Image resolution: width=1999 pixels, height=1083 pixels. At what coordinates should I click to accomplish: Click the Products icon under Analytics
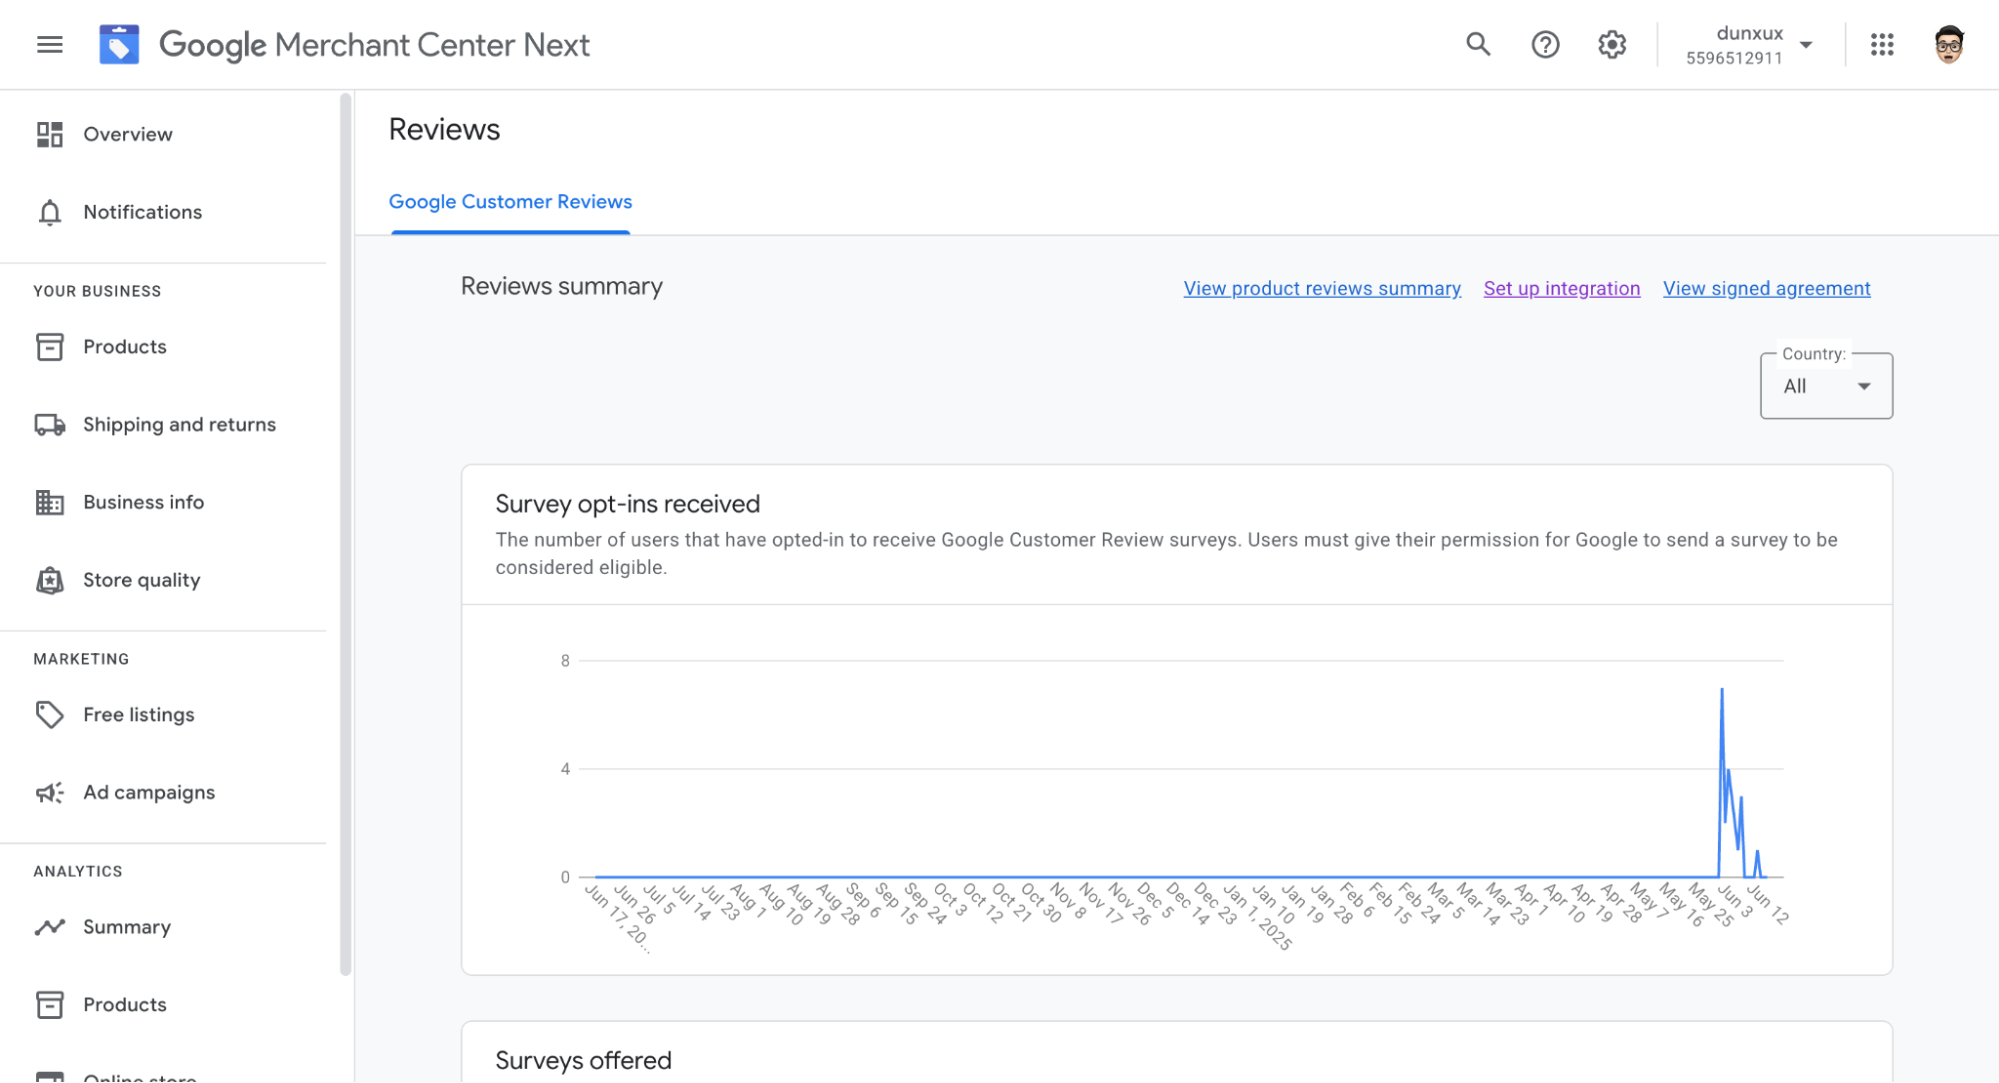49,1004
